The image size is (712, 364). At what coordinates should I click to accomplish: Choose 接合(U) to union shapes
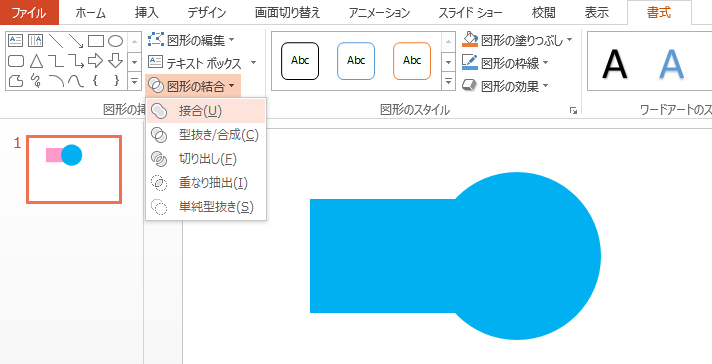(x=206, y=112)
